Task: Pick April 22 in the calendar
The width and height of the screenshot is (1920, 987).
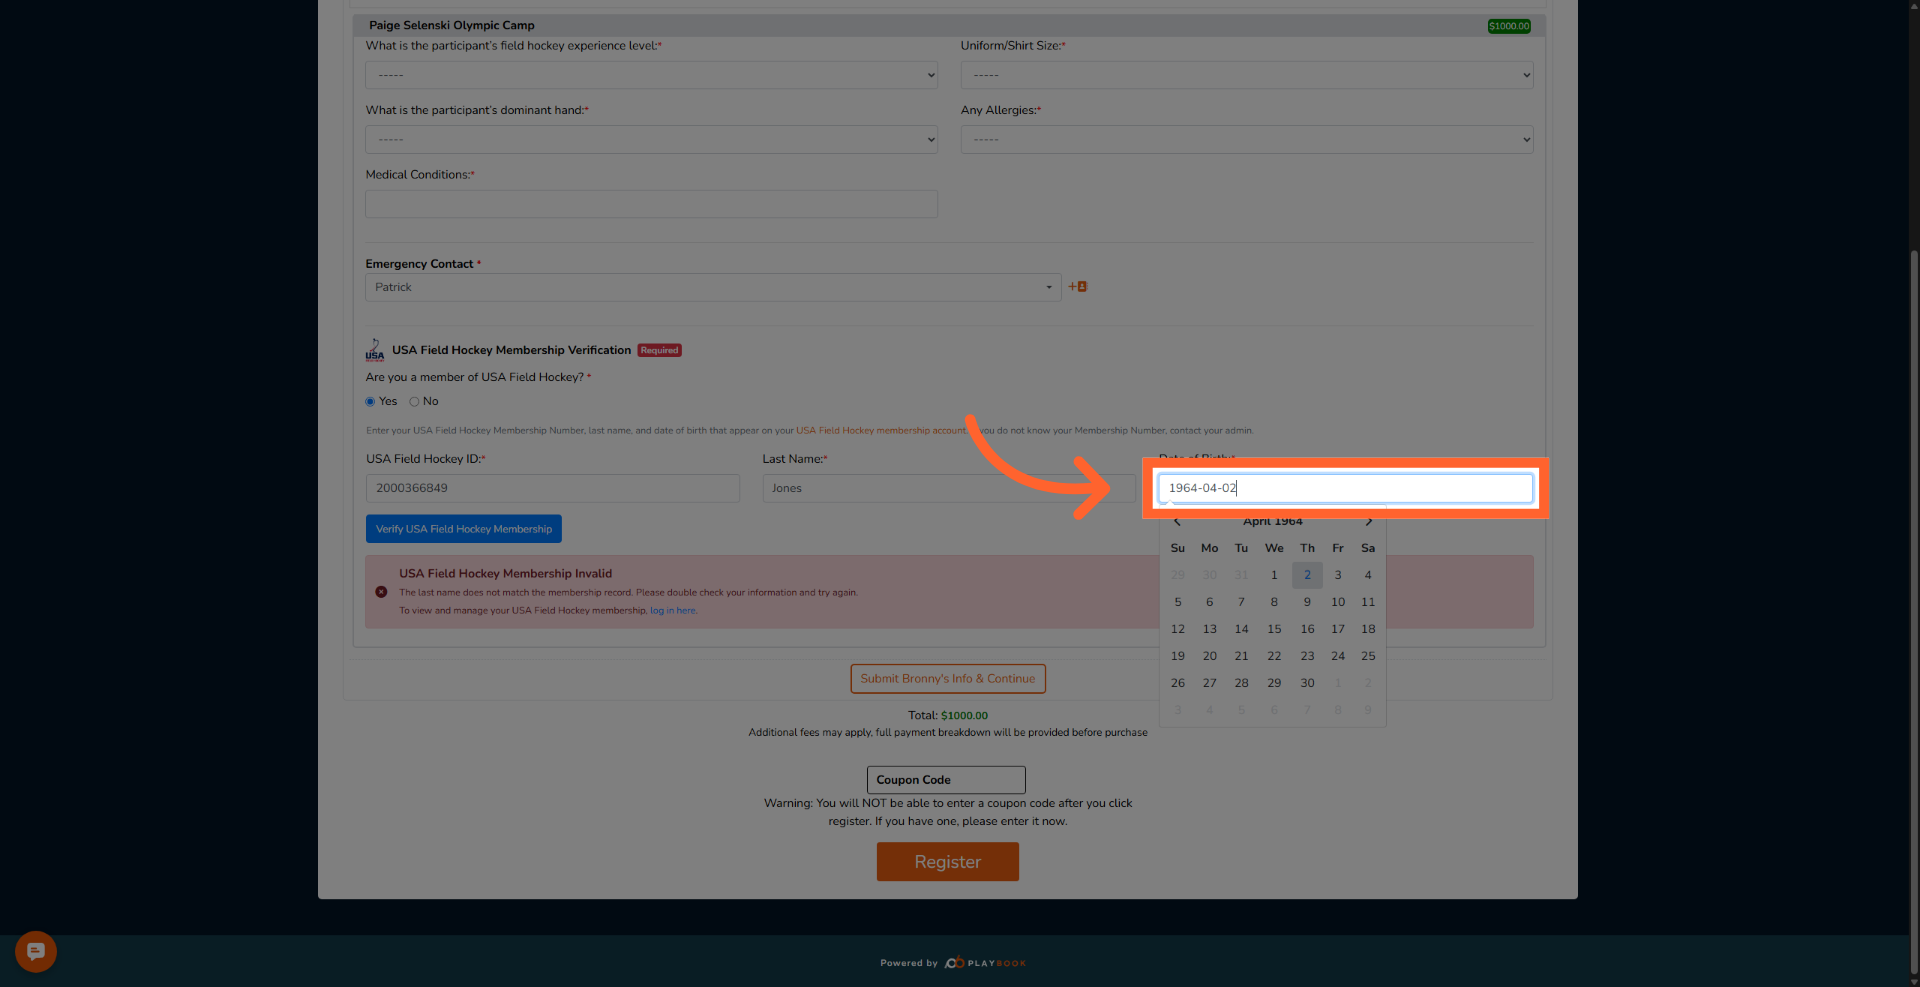Action: pyautogui.click(x=1274, y=656)
